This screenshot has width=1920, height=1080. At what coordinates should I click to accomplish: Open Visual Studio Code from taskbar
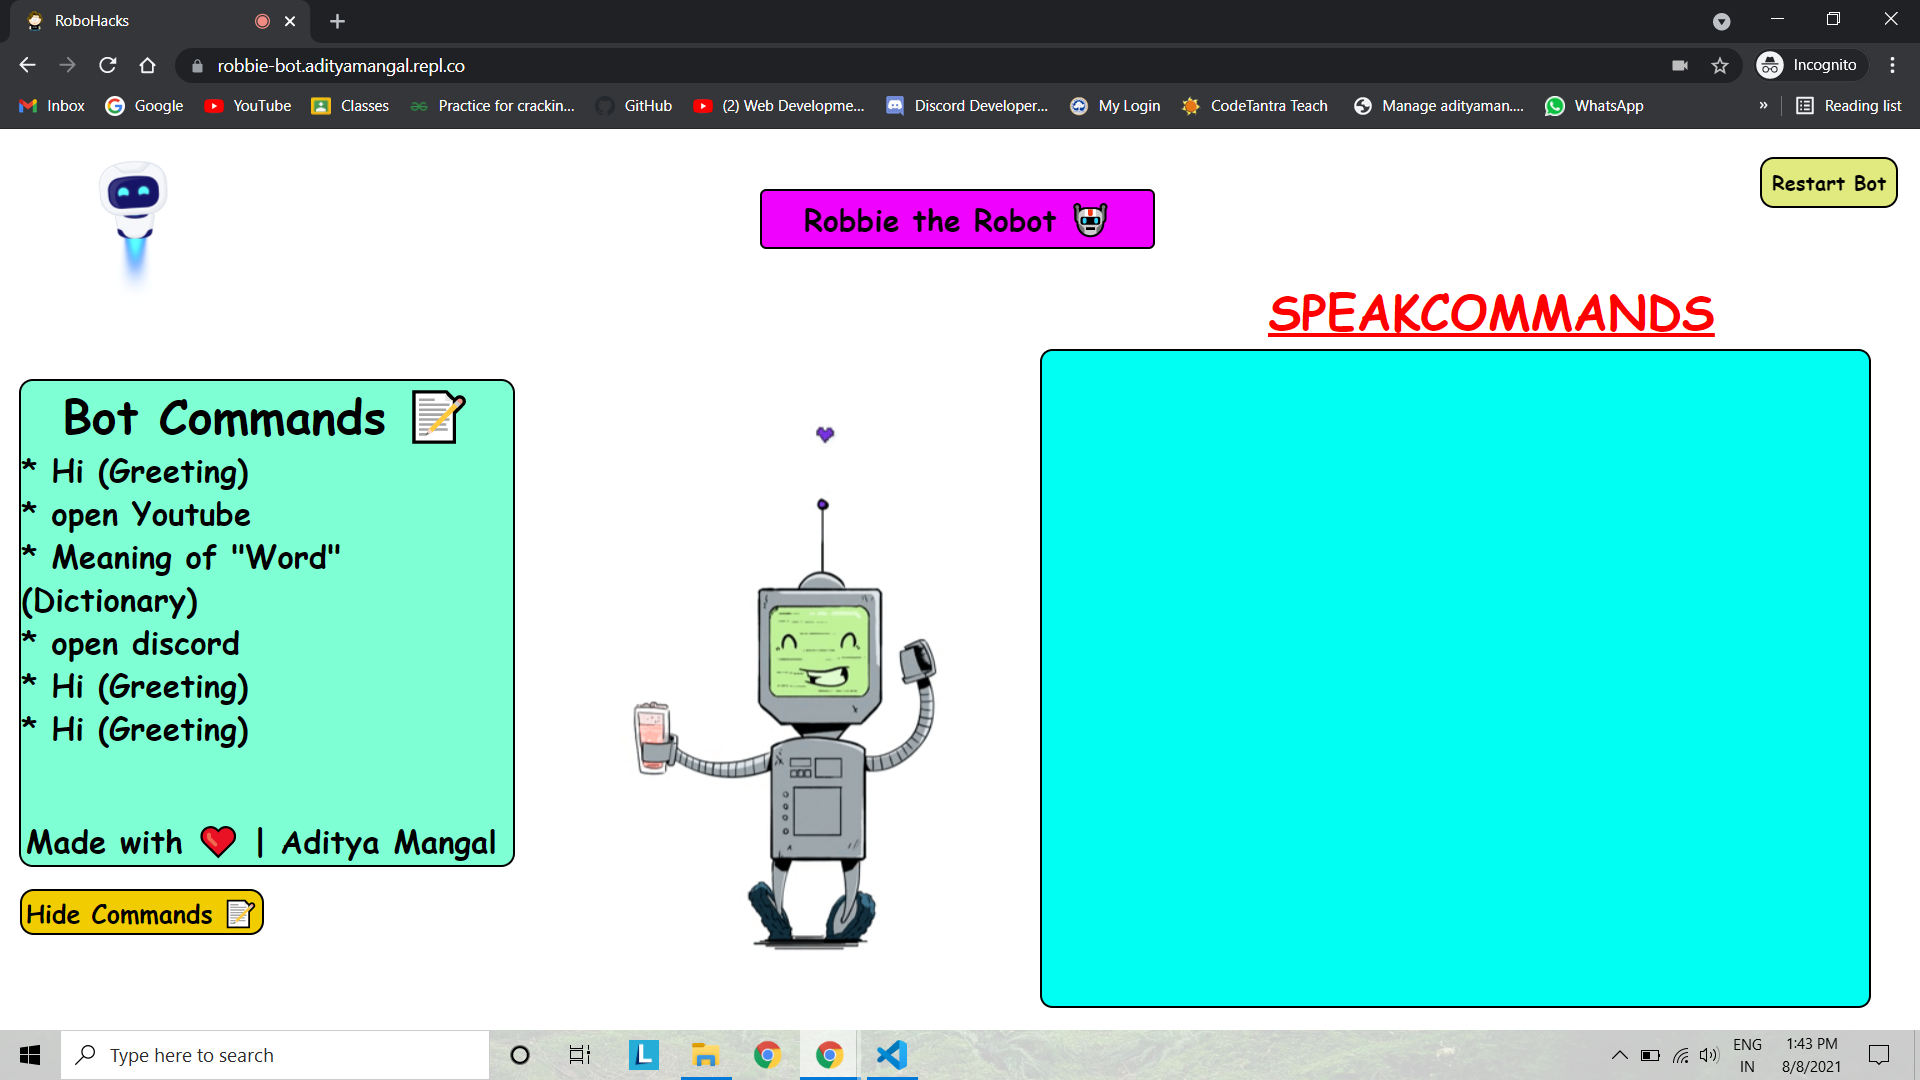point(891,1055)
